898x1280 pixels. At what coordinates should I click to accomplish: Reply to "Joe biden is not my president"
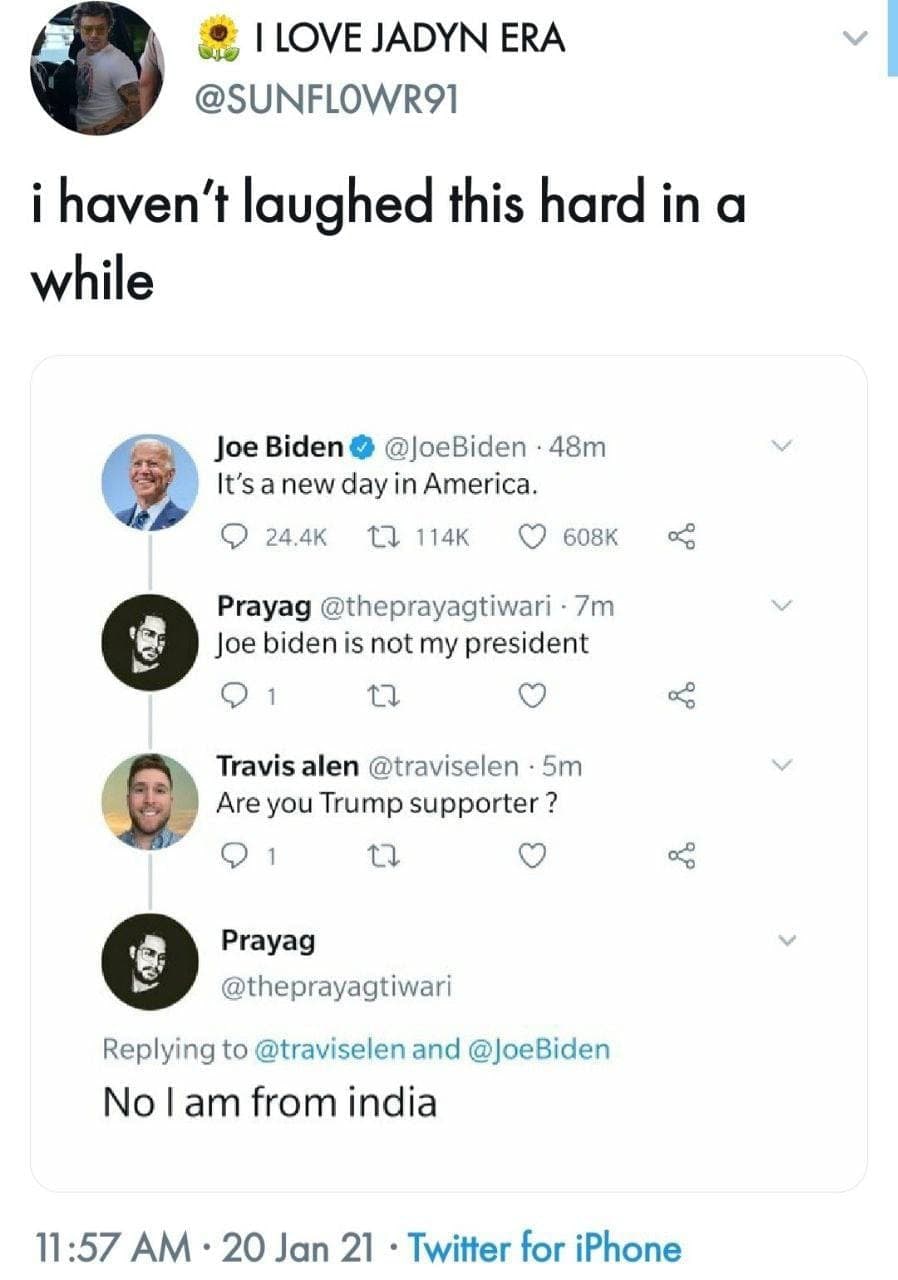coord(231,697)
